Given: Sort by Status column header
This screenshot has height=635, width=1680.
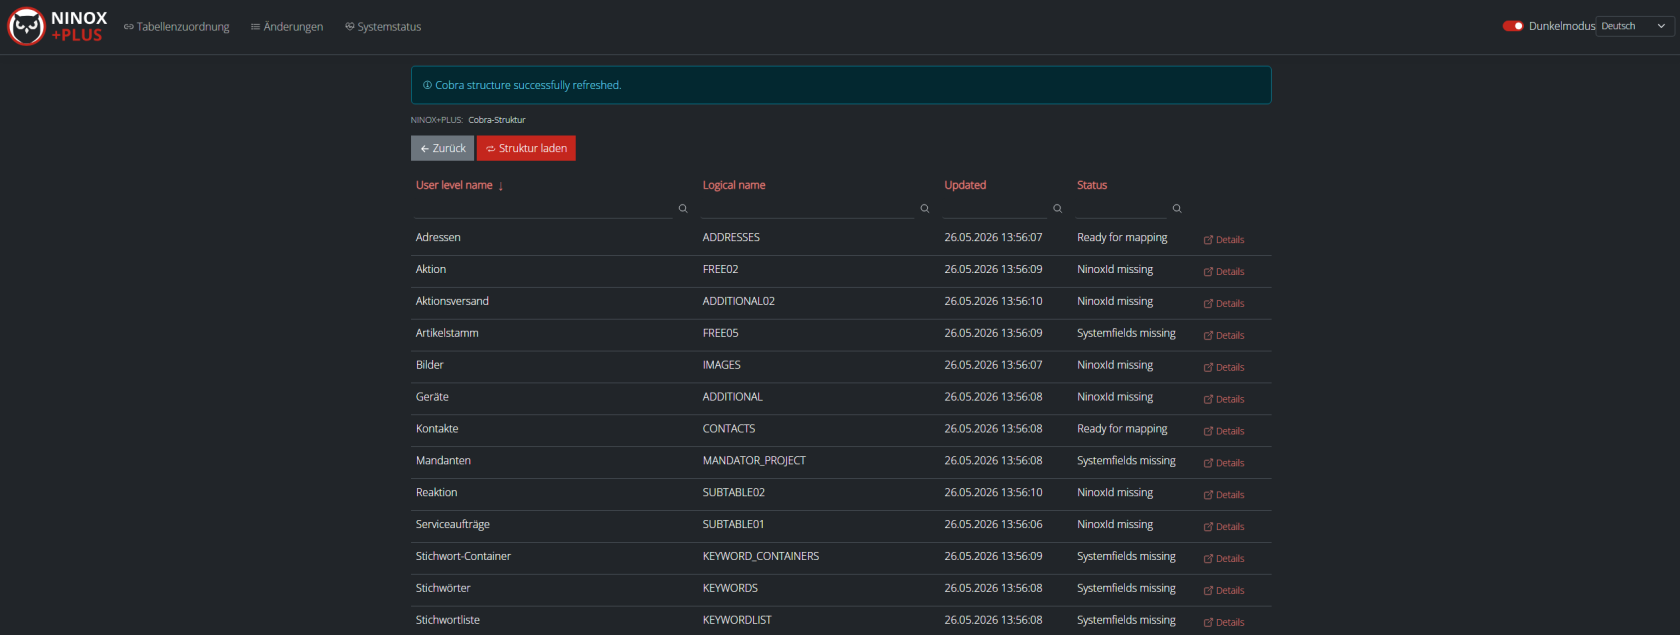Looking at the screenshot, I should [1092, 185].
